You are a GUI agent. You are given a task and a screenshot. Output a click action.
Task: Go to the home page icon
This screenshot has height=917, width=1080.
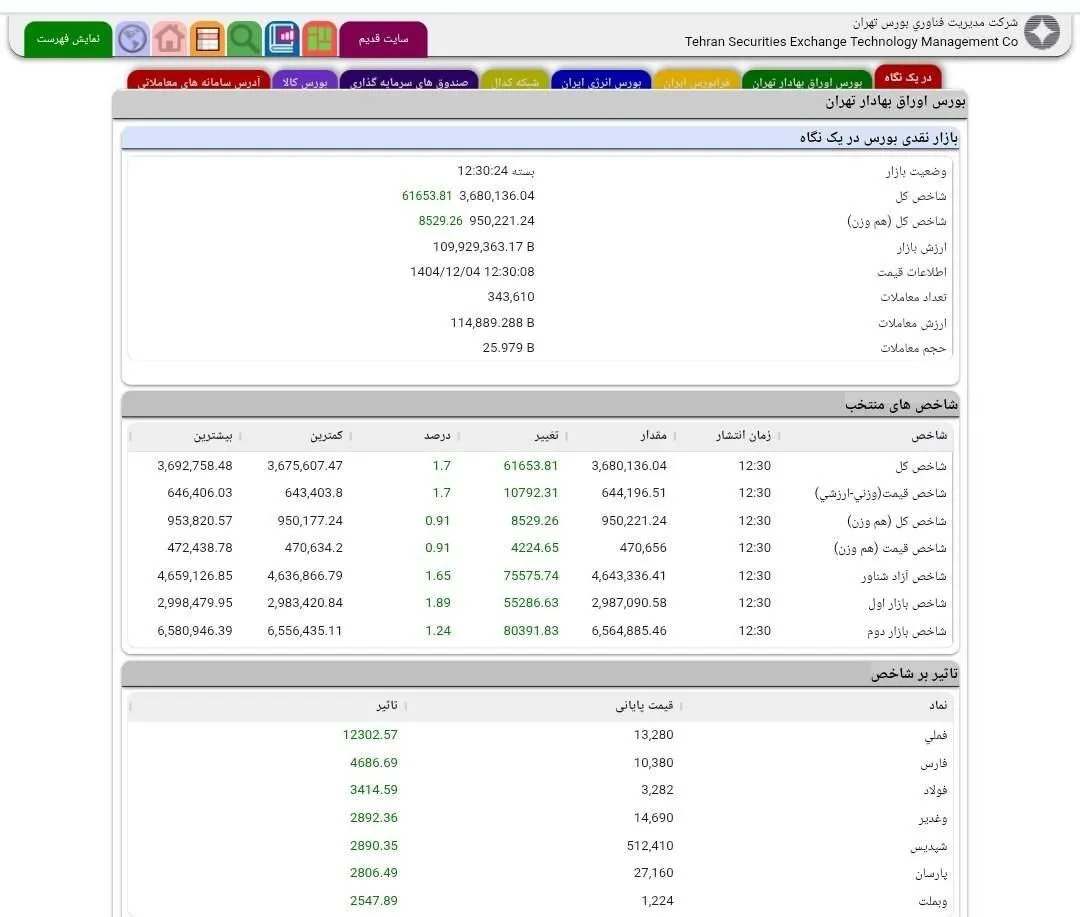pyautogui.click(x=169, y=38)
